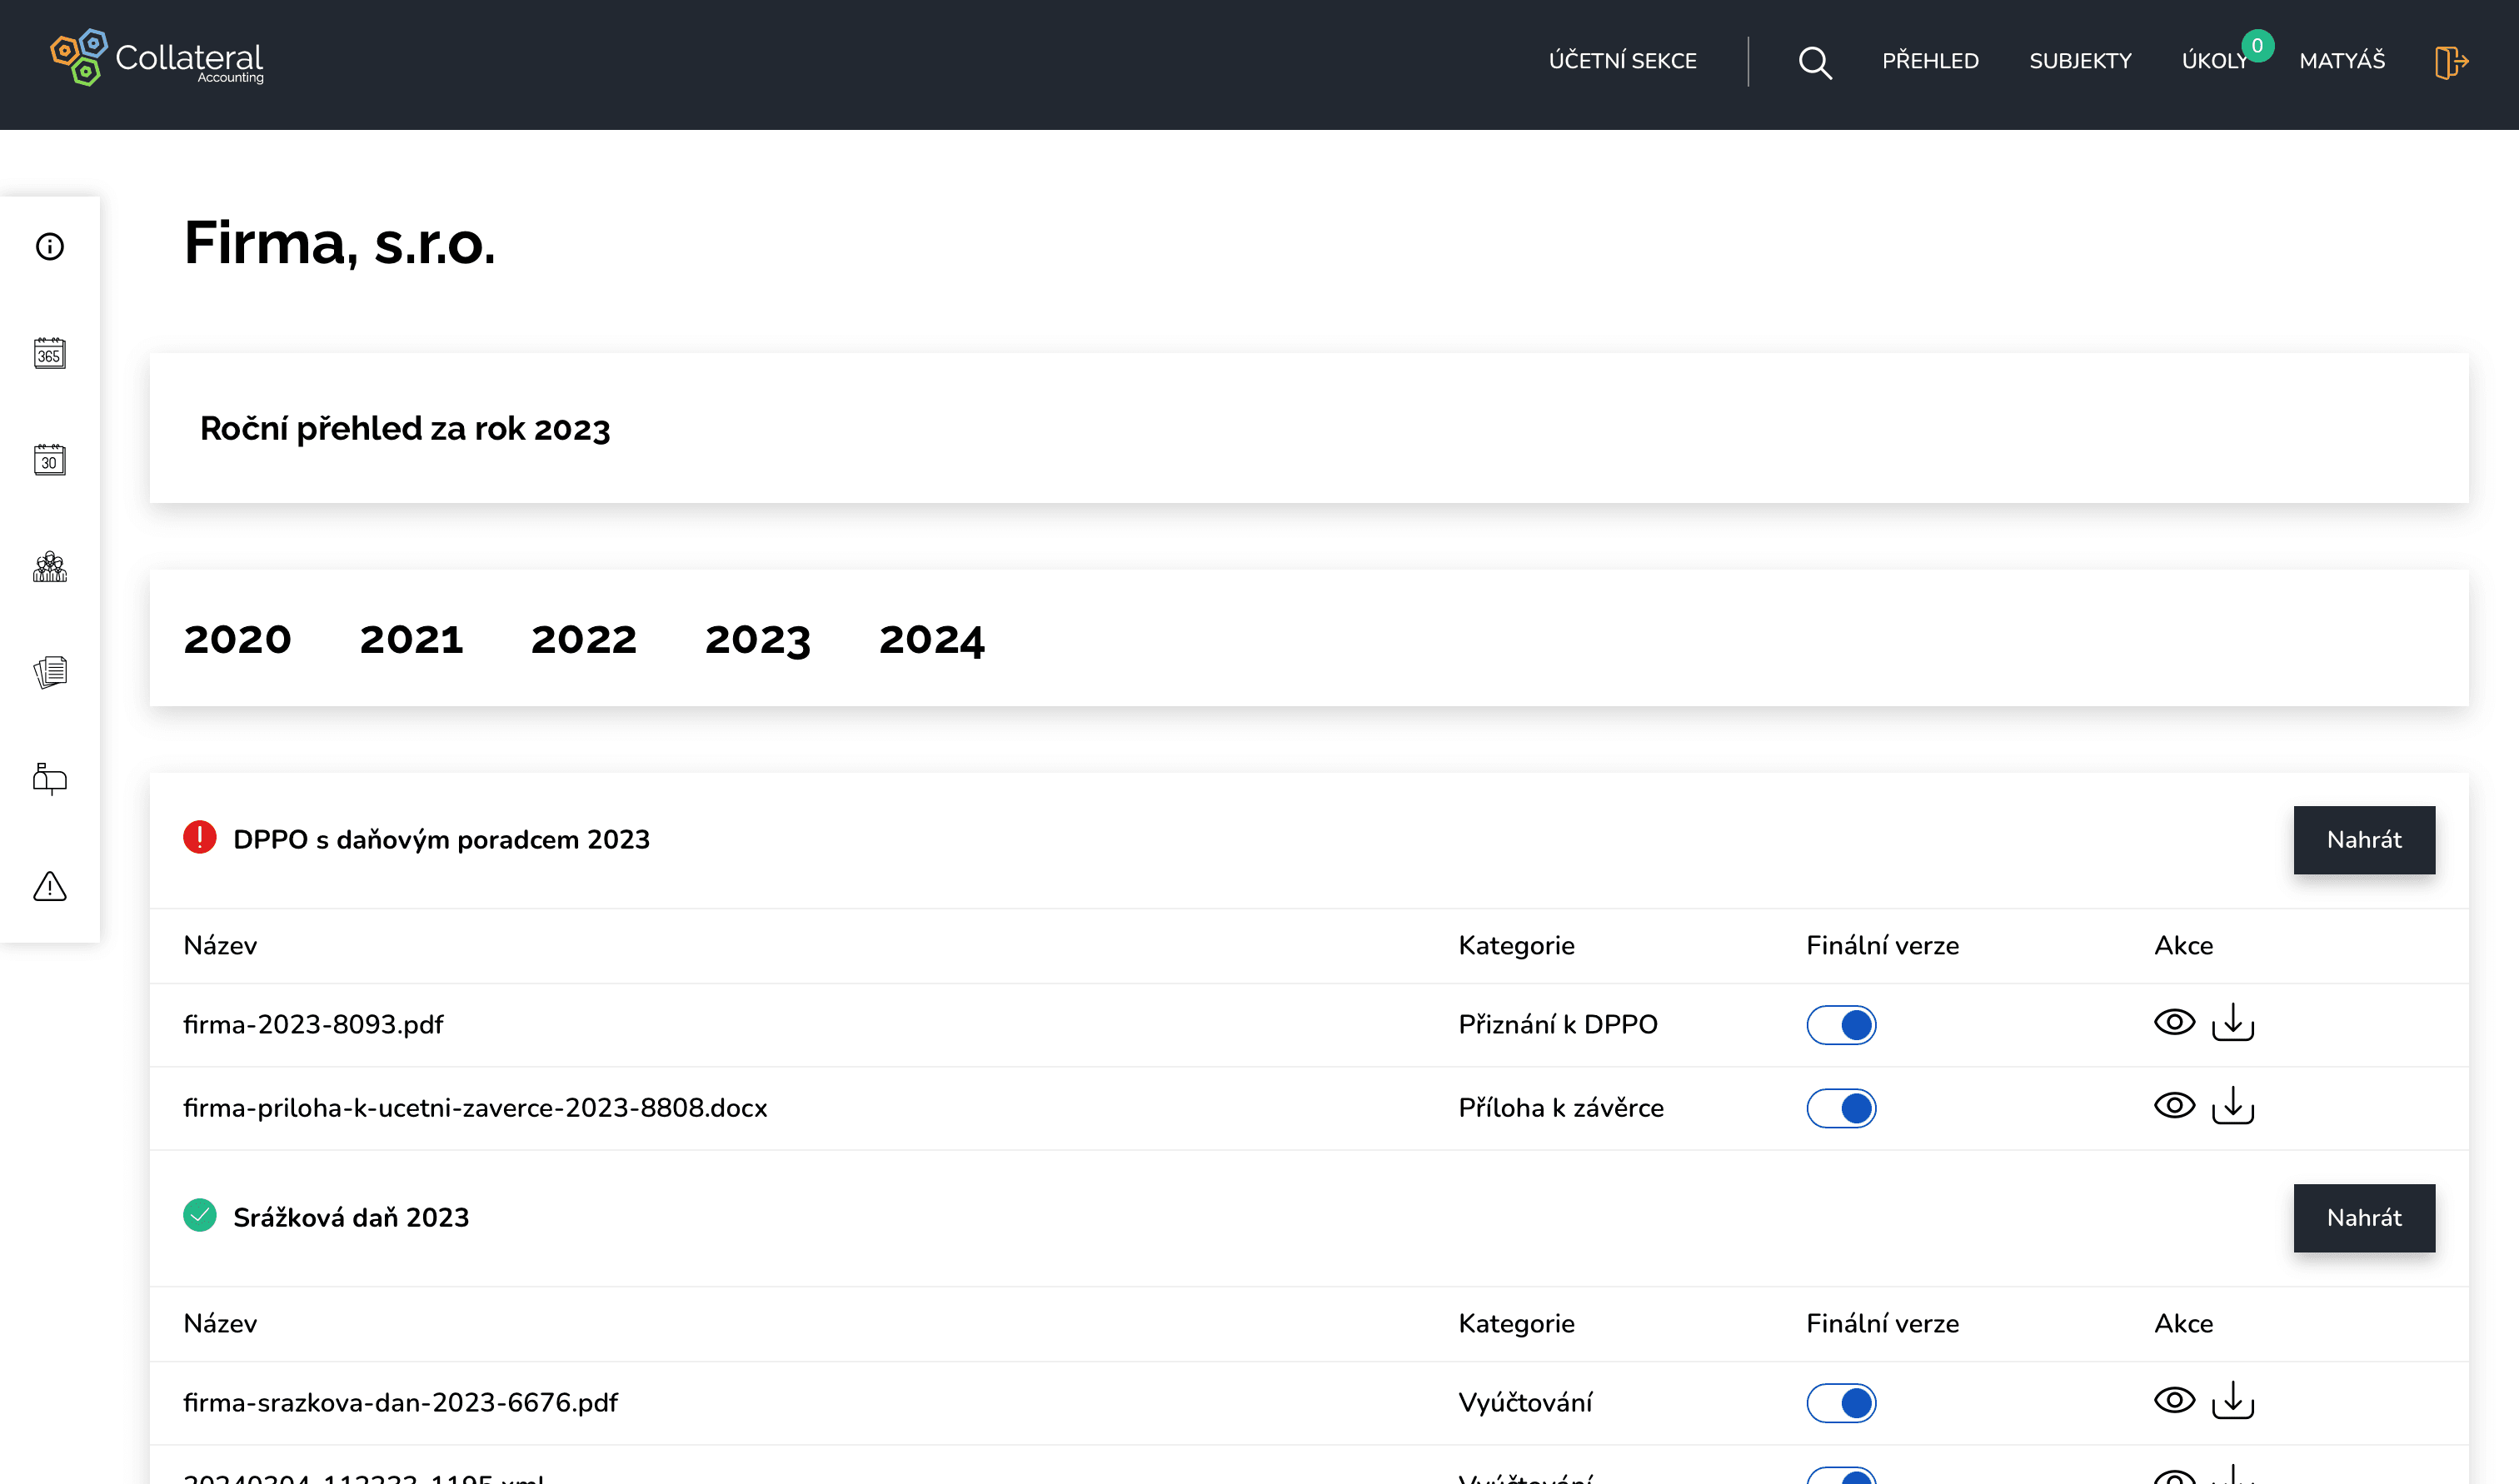Viewport: 2519px width, 1484px height.
Task: Switch to year 2021
Action: pyautogui.click(x=411, y=640)
